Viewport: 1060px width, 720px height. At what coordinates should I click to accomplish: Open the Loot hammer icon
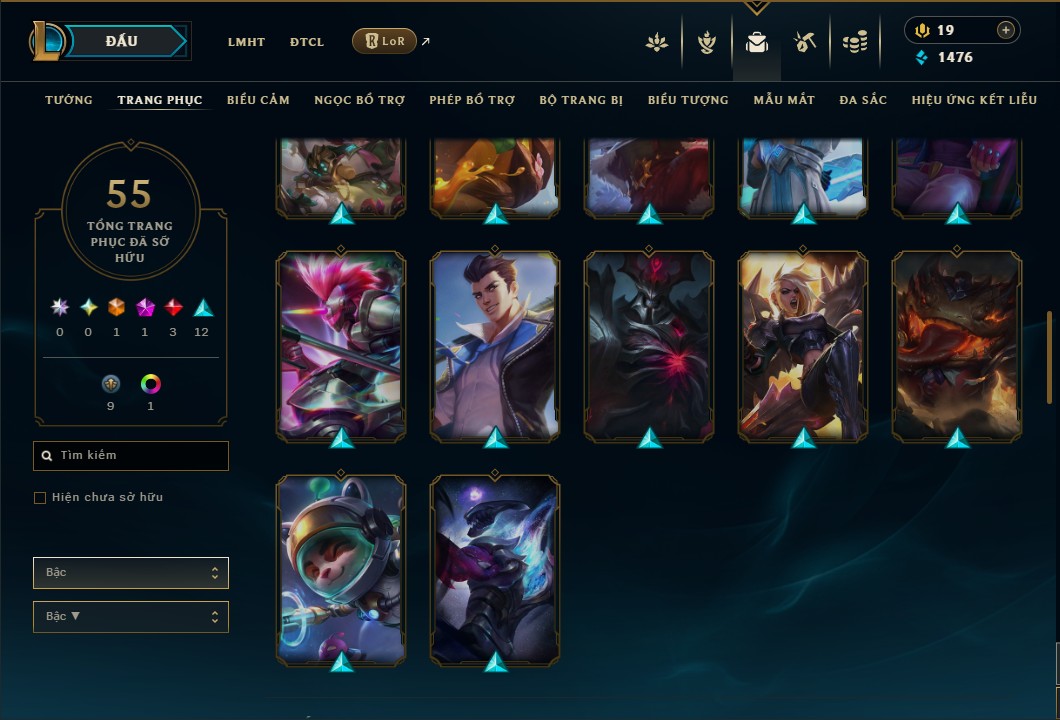point(804,43)
